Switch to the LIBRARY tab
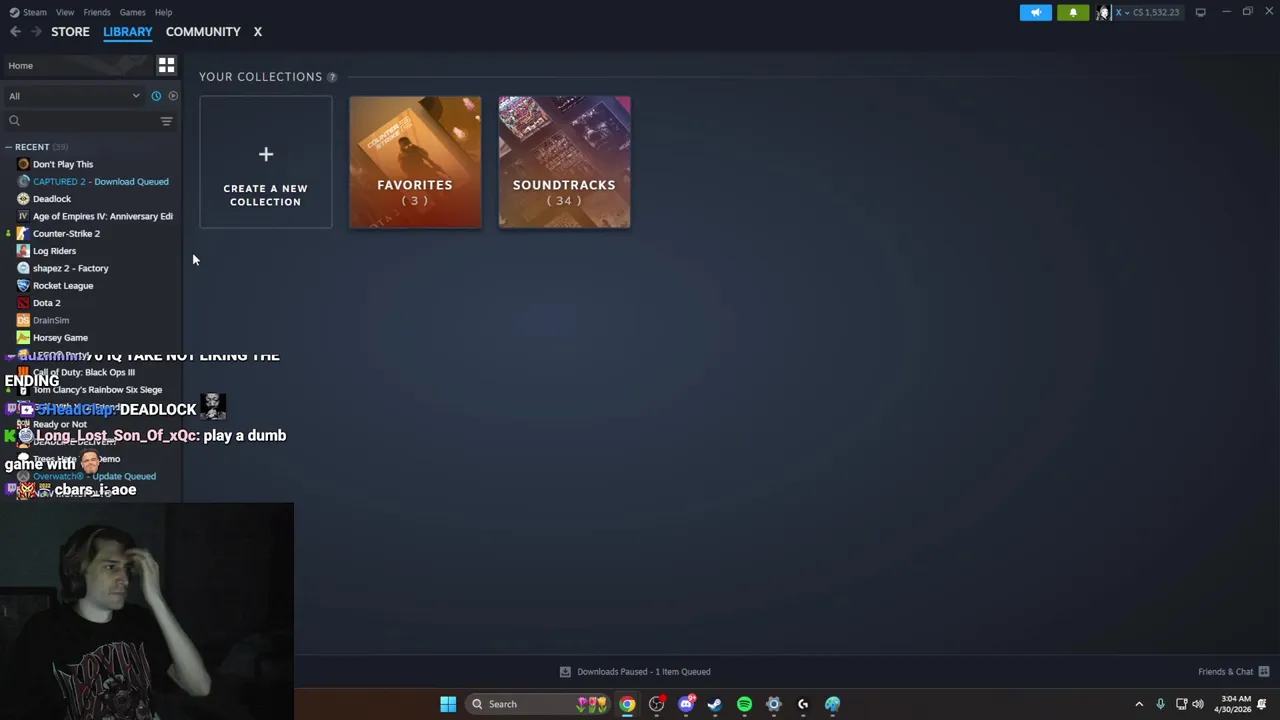This screenshot has height=720, width=1280. pos(127,32)
